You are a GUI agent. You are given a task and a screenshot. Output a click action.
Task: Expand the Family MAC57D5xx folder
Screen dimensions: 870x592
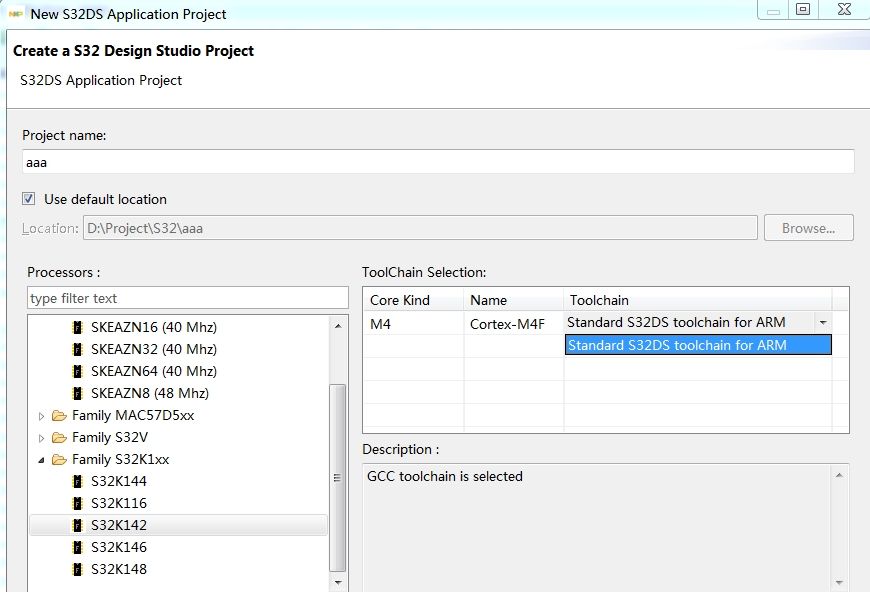[41, 416]
